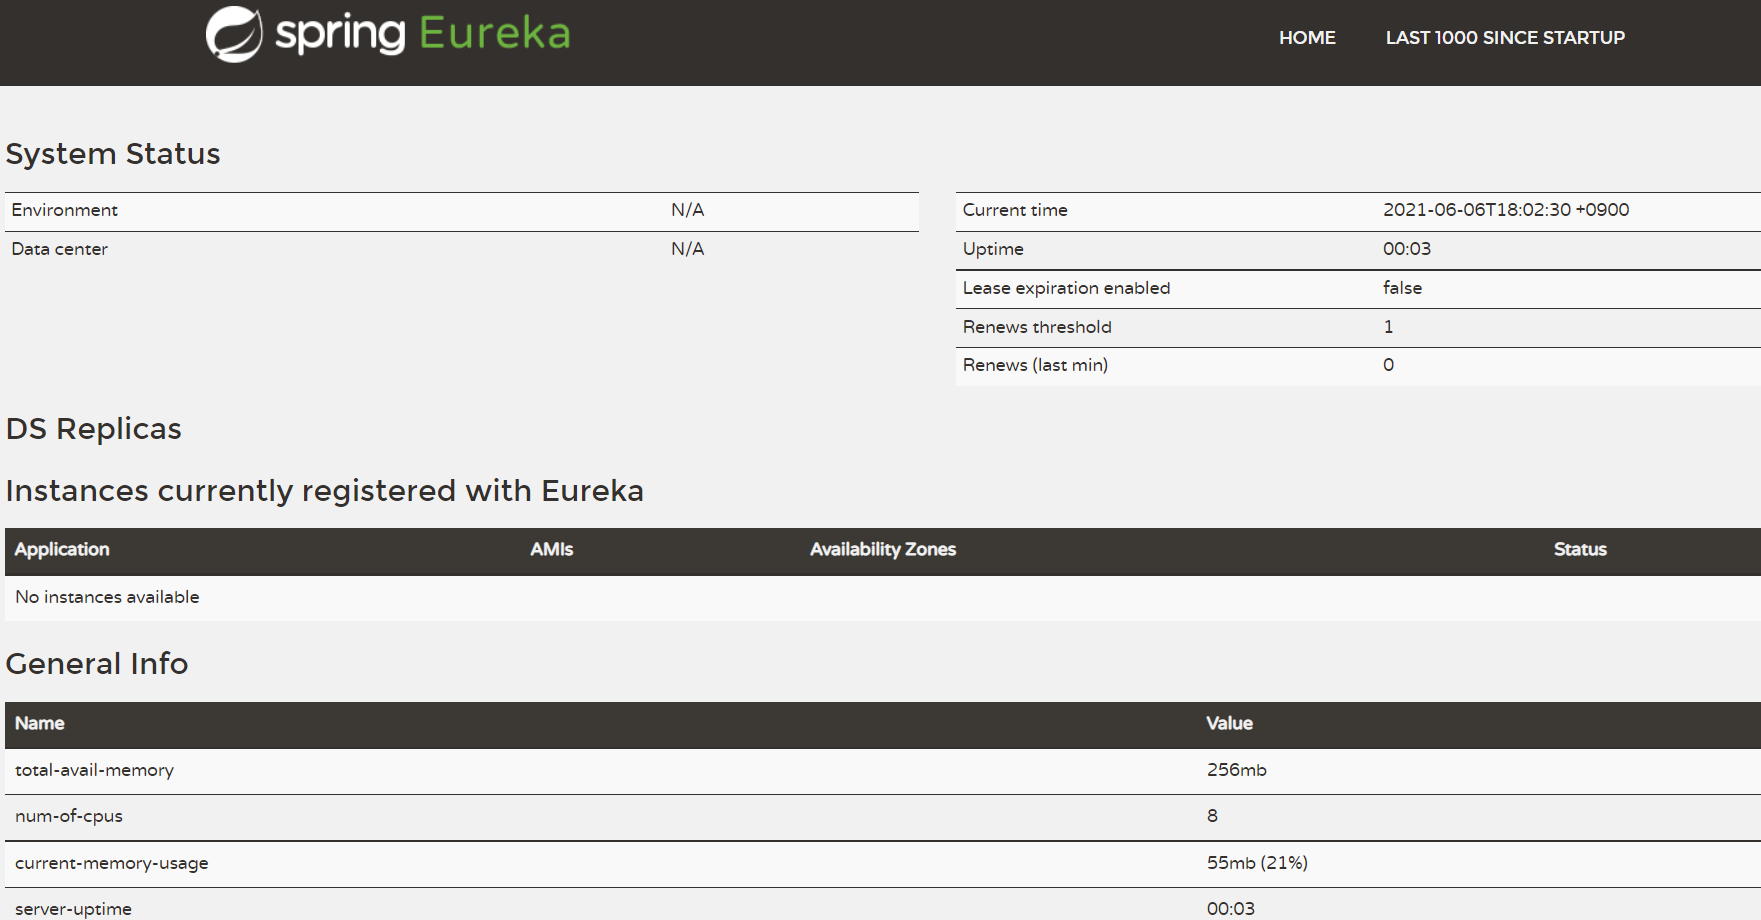Click the num-of-cpus row name

(x=69, y=816)
